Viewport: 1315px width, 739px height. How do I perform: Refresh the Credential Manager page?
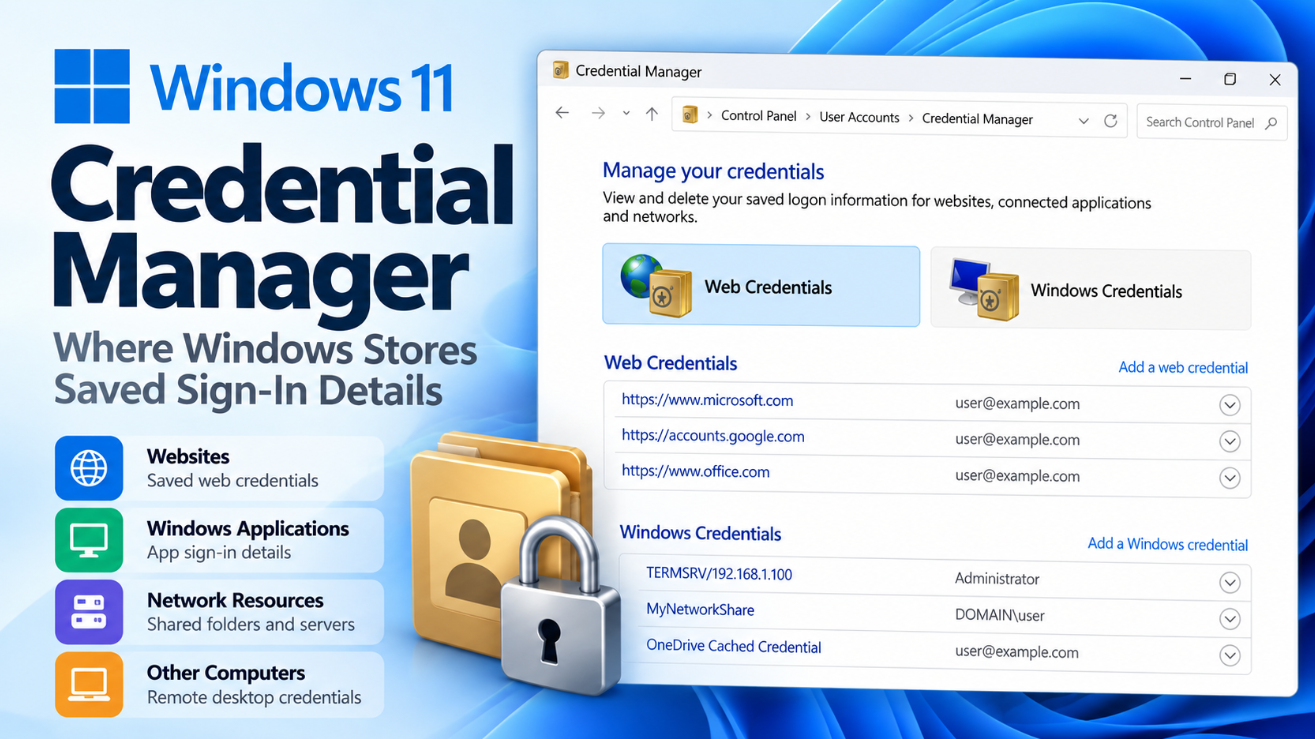click(x=1110, y=120)
